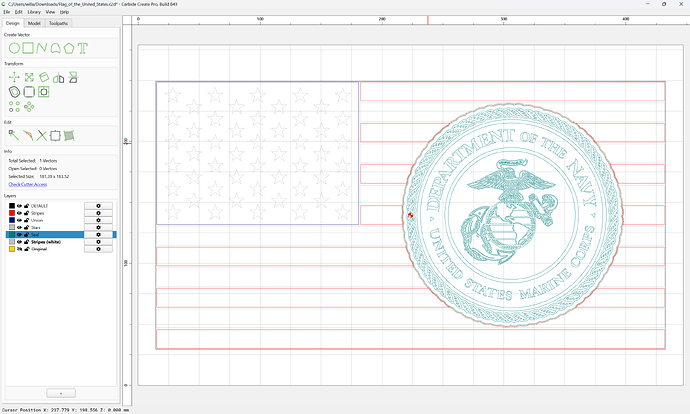Open the File menu

(x=7, y=12)
